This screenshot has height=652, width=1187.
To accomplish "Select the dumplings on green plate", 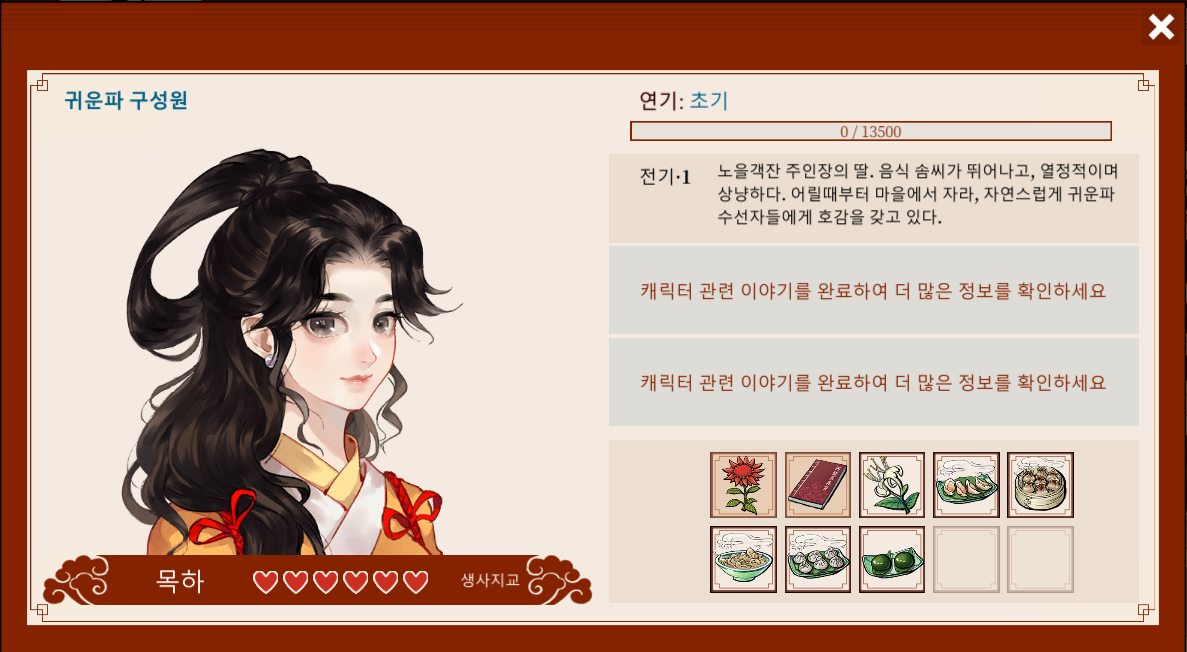I will click(x=966, y=485).
